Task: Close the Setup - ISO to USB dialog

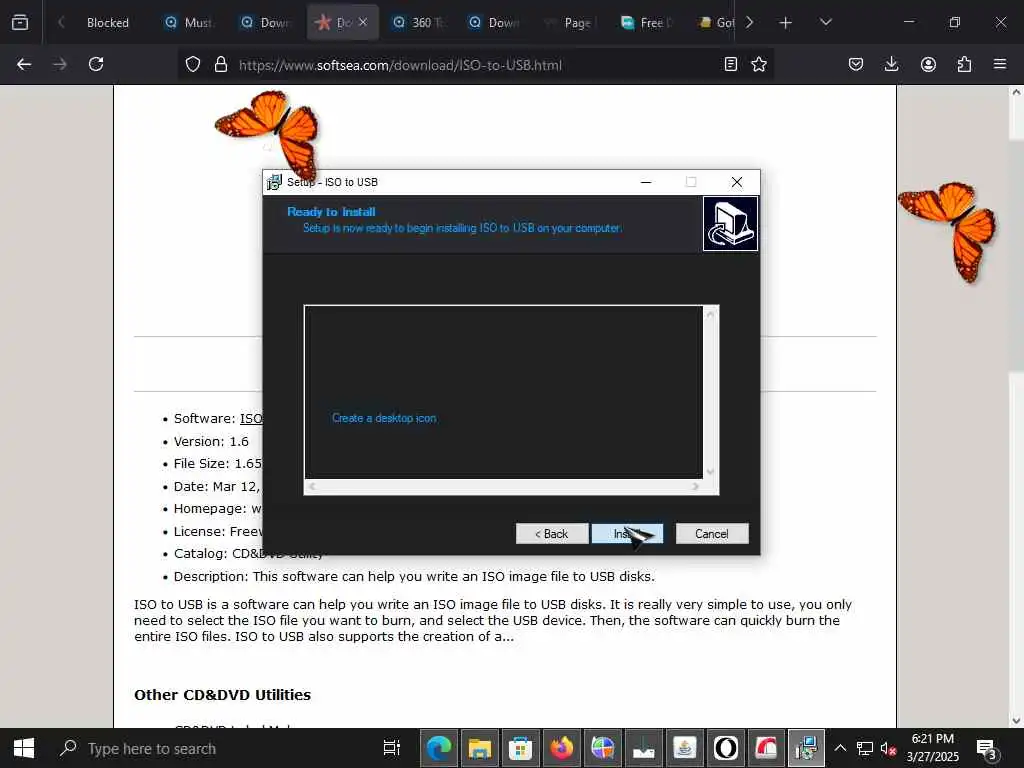Action: click(737, 182)
